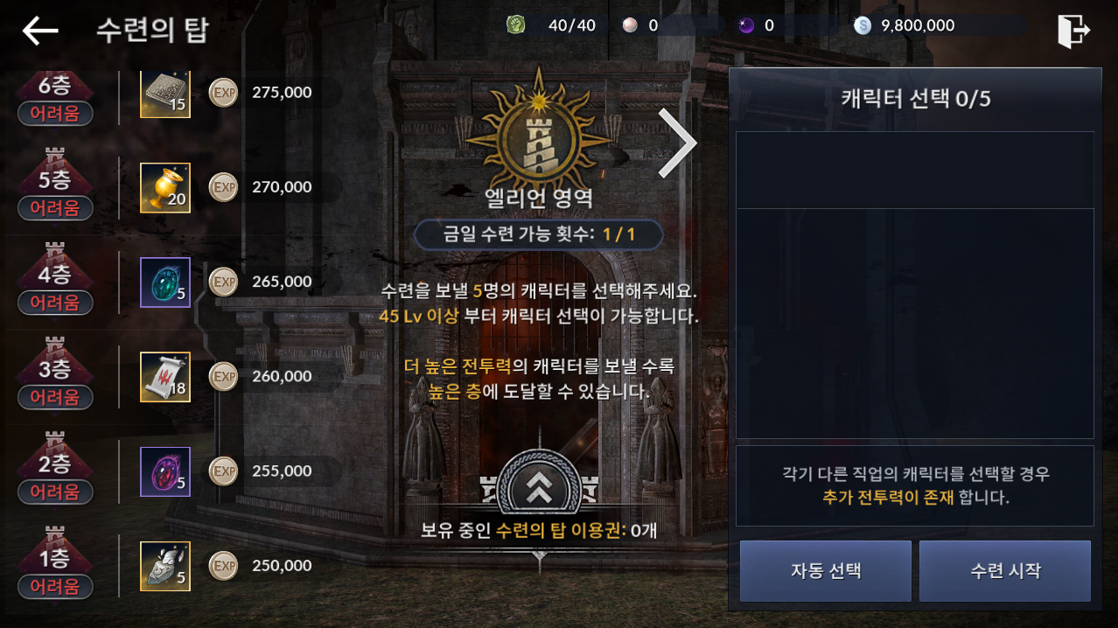This screenshot has width=1118, height=628.
Task: Click the purple orb currency icon
Action: (x=746, y=26)
